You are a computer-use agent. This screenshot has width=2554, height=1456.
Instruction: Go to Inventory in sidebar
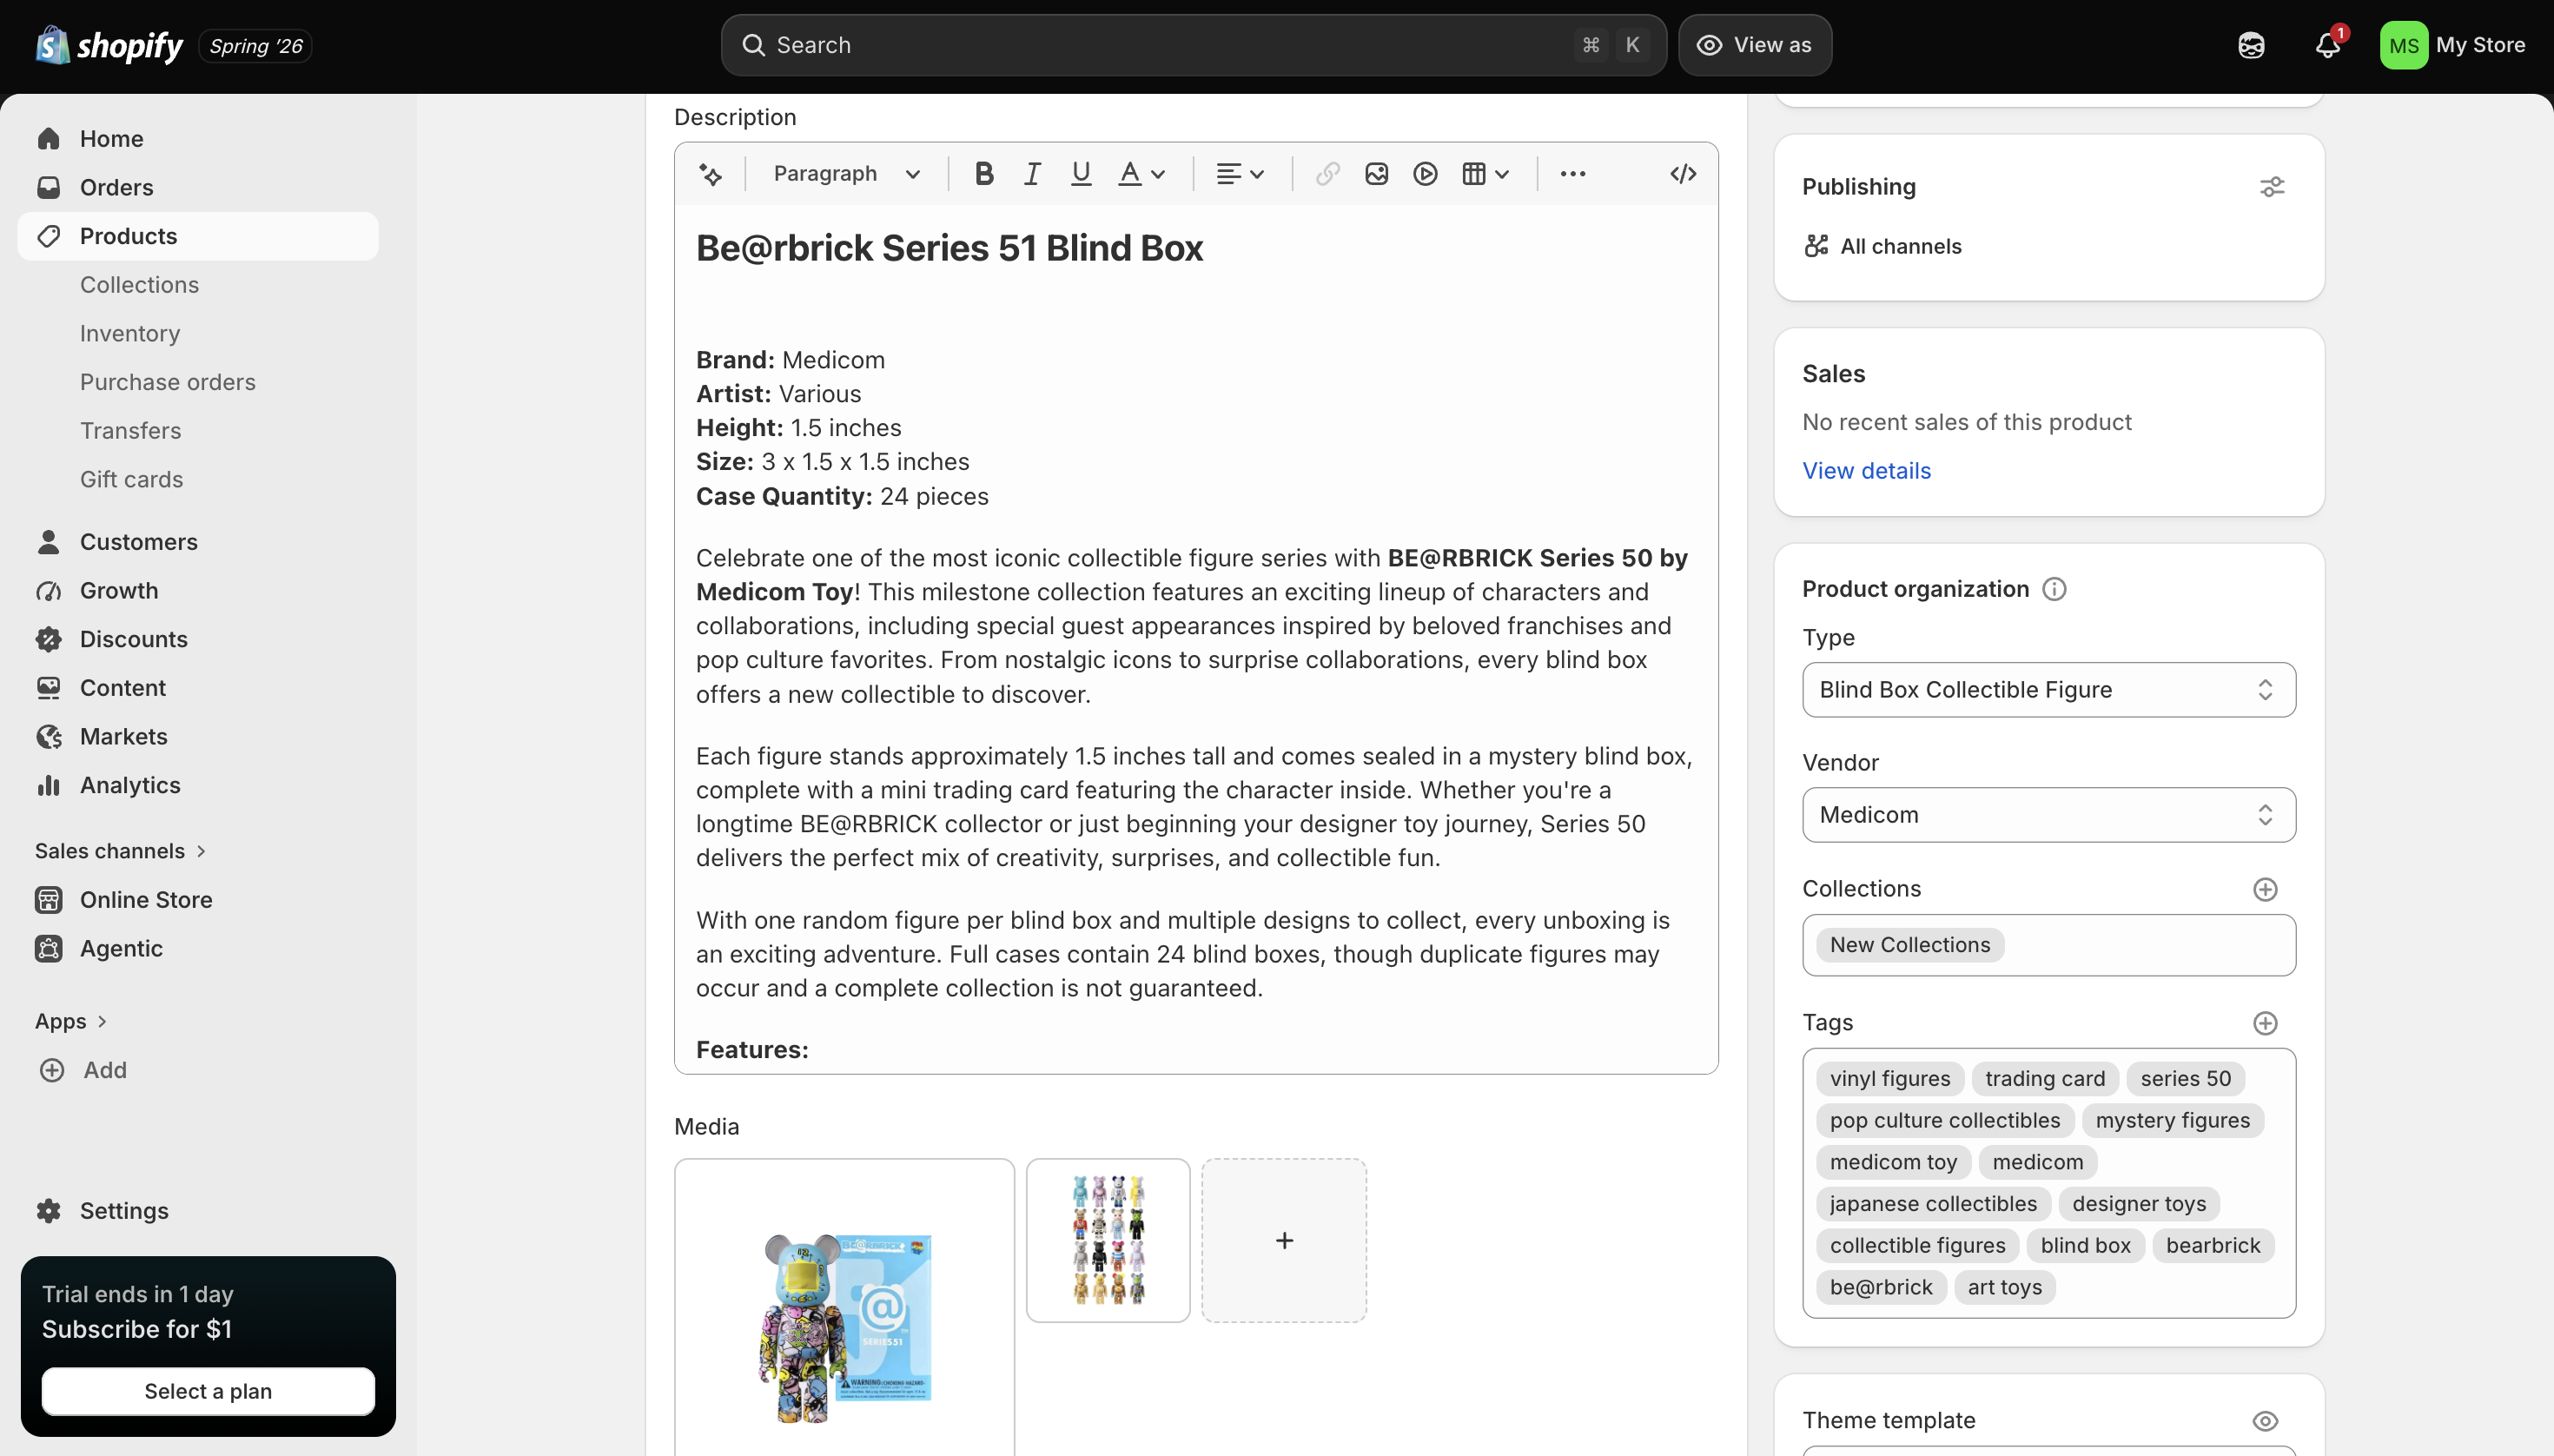[x=130, y=333]
